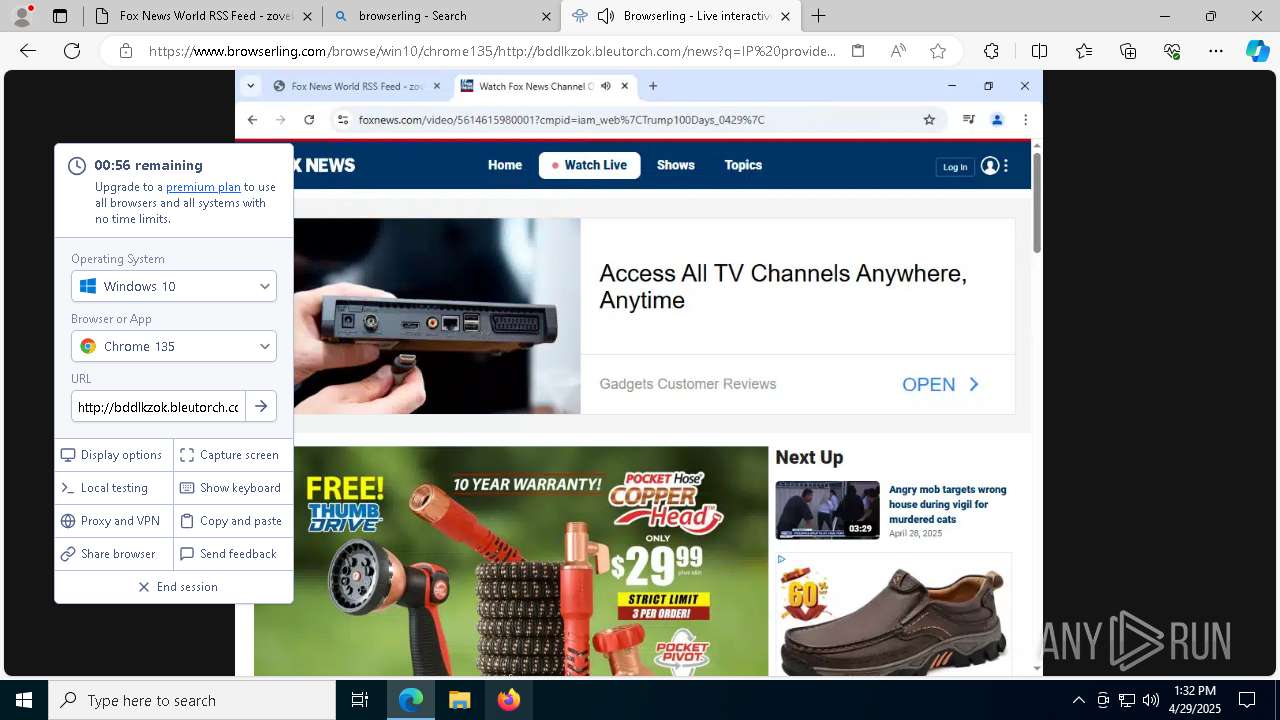
Task: Expand Operating System Windows 10 dropdown
Action: click(174, 286)
